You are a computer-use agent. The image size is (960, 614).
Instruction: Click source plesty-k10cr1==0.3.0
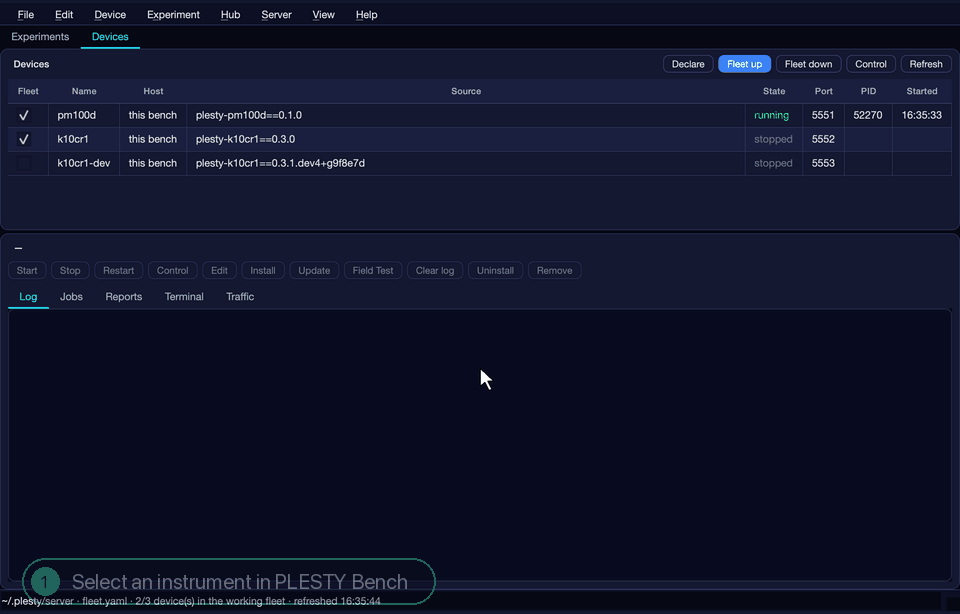pyautogui.click(x=246, y=139)
